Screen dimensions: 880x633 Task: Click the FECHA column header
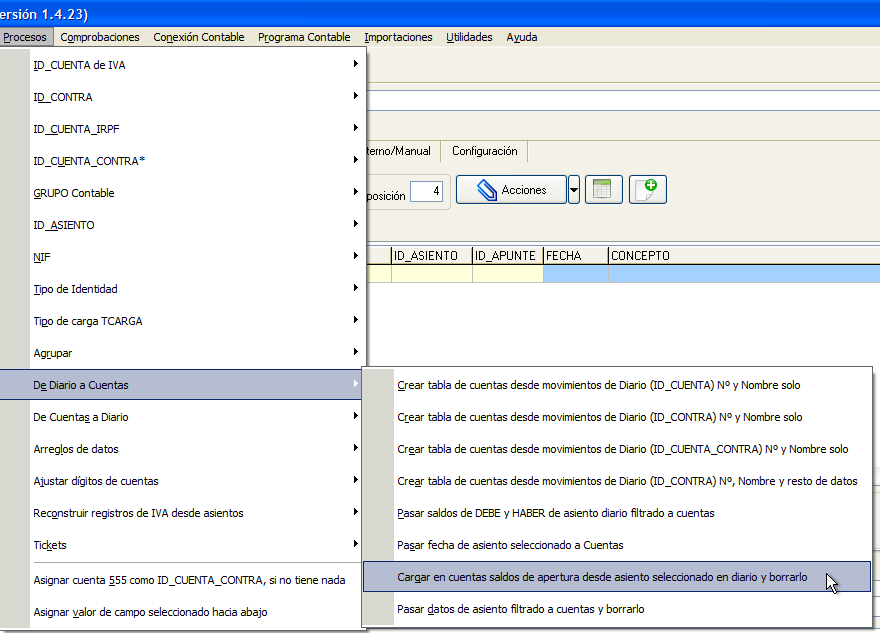[x=575, y=256]
